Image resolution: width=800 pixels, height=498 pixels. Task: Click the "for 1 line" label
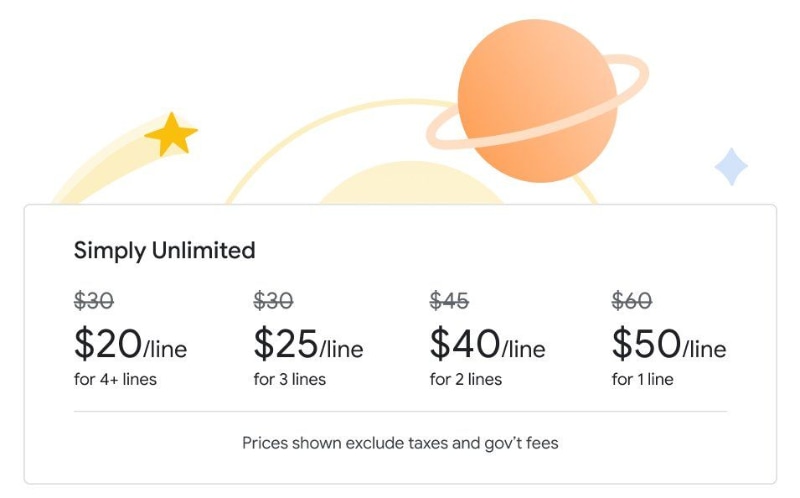tap(642, 379)
